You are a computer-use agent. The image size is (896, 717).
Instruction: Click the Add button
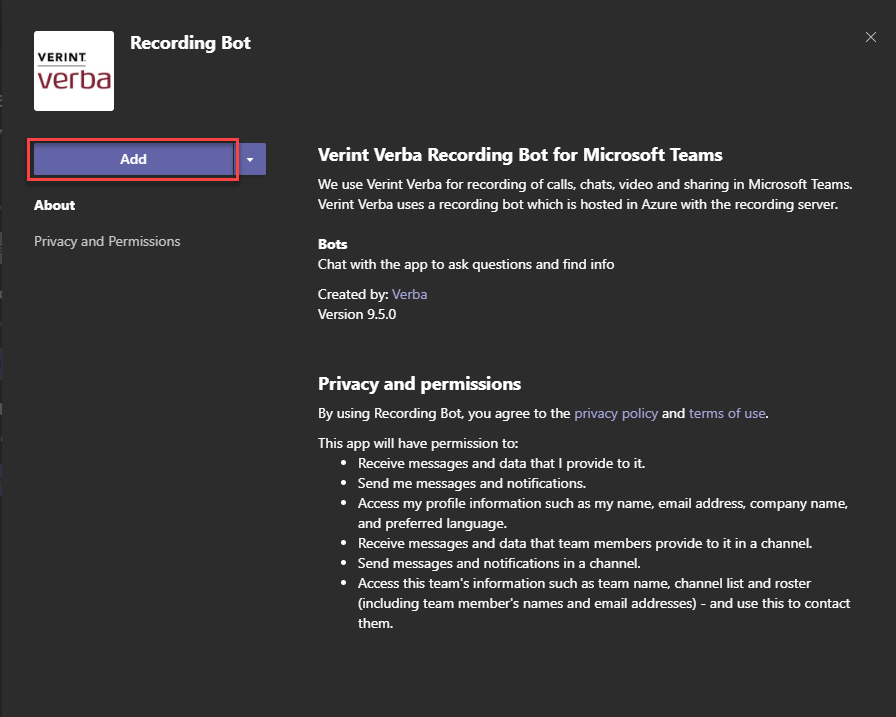coord(133,159)
